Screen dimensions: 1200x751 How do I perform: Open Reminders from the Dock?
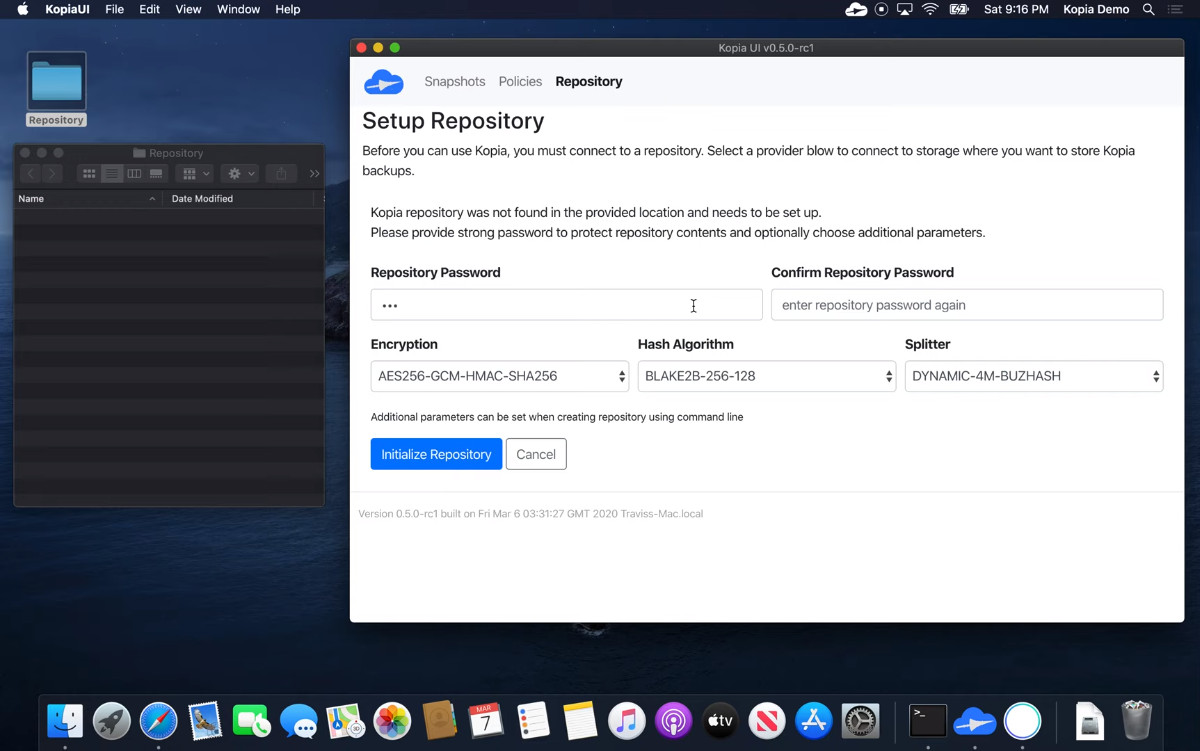click(x=533, y=720)
